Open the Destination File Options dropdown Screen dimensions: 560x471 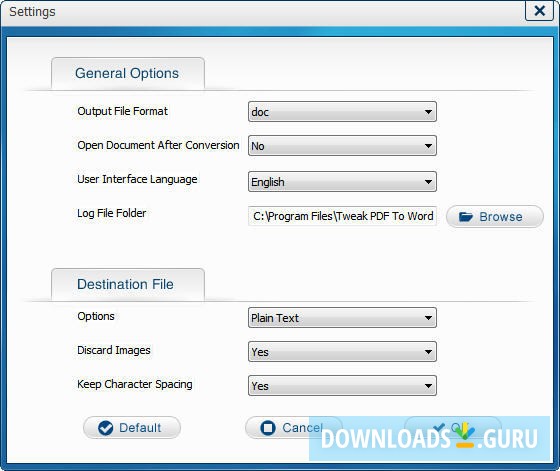[342, 317]
